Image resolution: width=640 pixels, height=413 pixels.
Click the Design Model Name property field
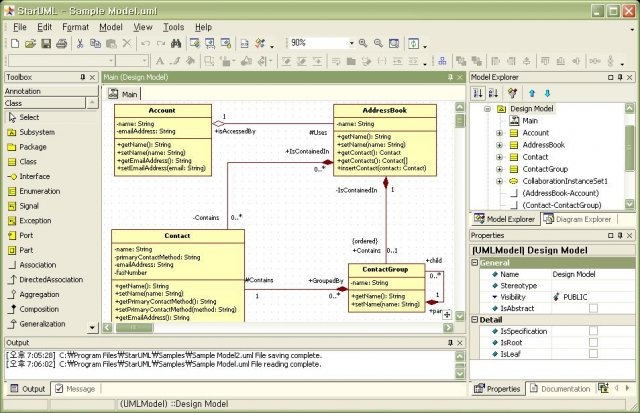[590, 274]
